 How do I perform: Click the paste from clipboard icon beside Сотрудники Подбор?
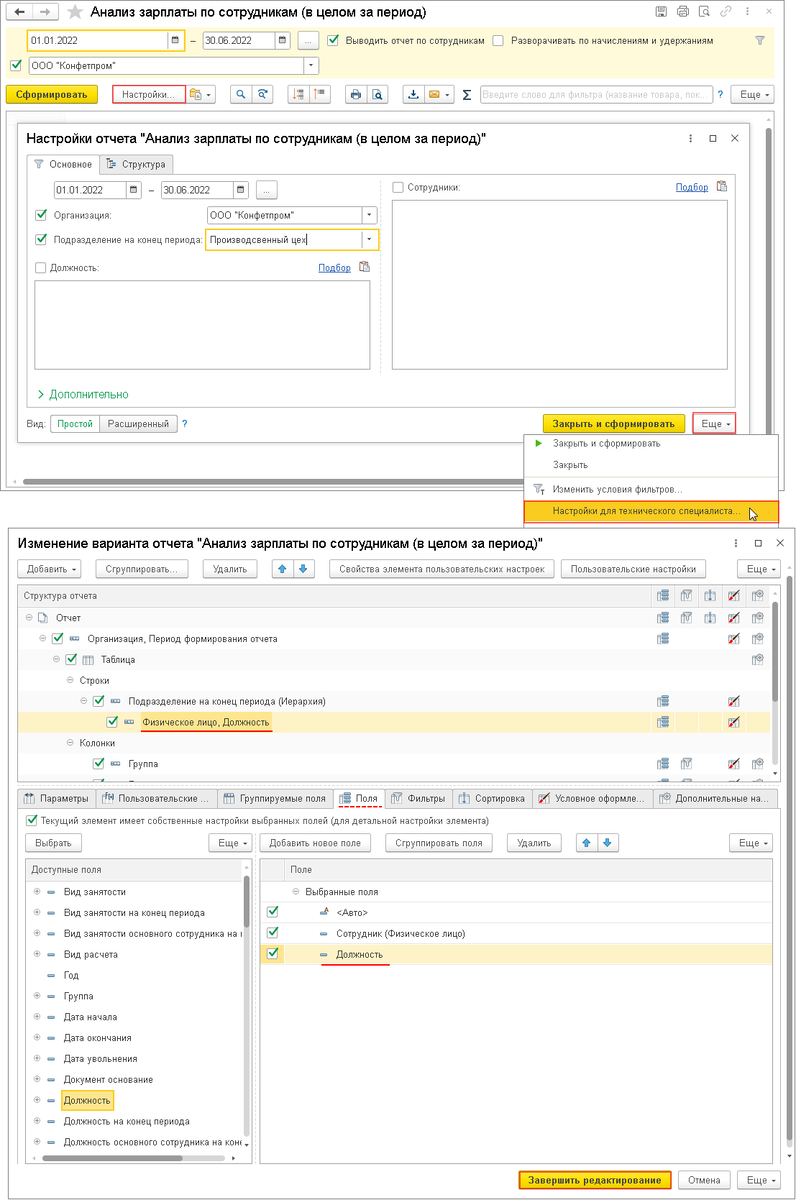pos(722,186)
